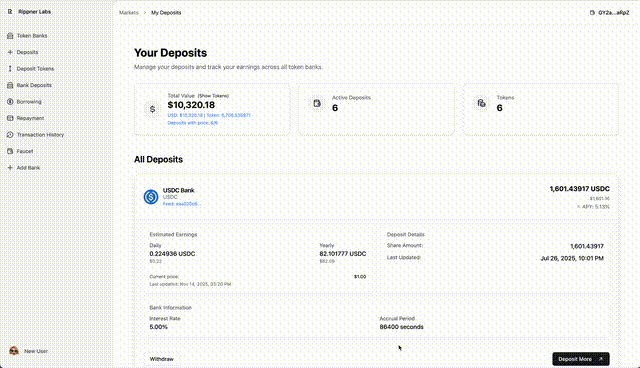640x368 pixels.
Task: Click the Borrowing coin icon
Action: [x=10, y=102]
